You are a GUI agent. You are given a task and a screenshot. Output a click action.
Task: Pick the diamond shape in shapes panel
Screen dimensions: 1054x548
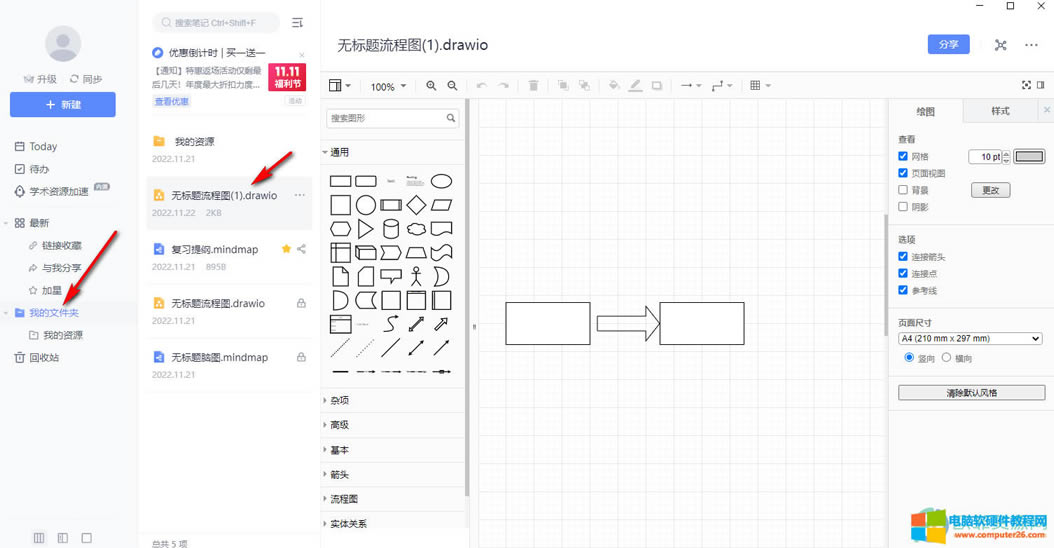416,205
